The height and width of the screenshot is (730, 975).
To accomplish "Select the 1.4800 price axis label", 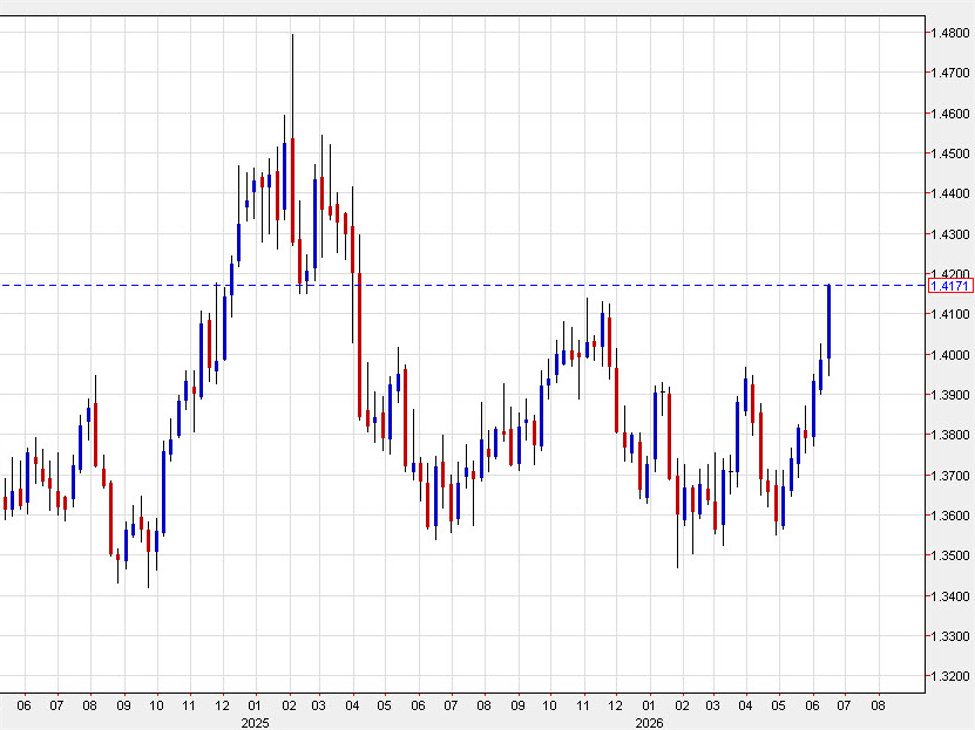I will 951,32.
